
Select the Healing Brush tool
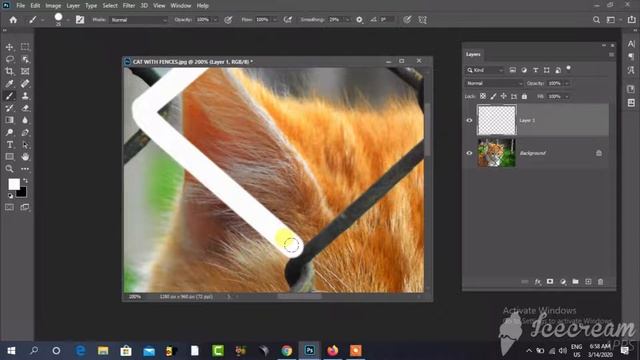coord(25,84)
